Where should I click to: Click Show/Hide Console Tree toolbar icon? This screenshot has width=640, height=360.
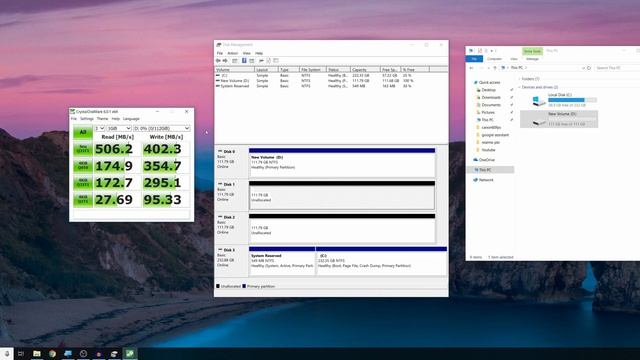coord(235,61)
